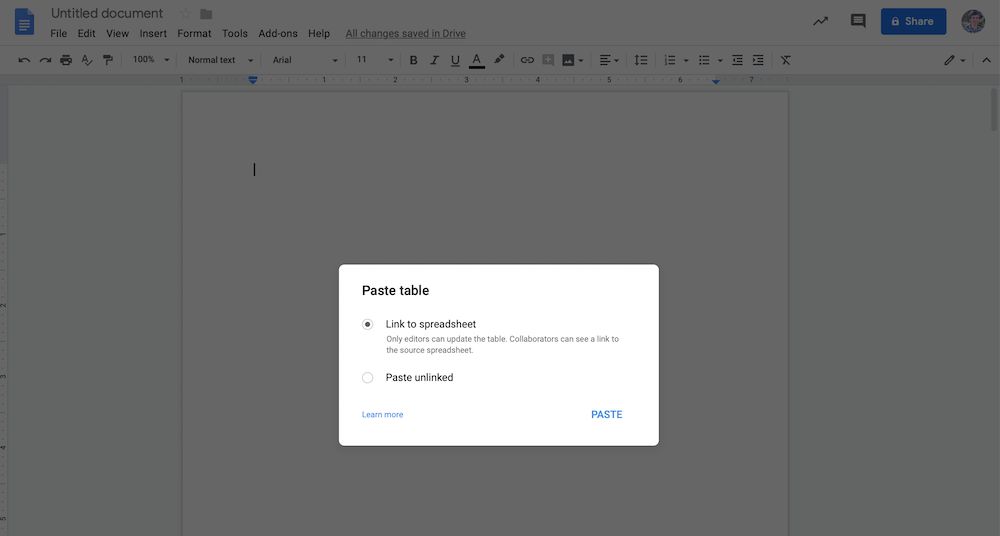This screenshot has width=1000, height=536.
Task: Open the comment history icon
Action: pyautogui.click(x=857, y=21)
